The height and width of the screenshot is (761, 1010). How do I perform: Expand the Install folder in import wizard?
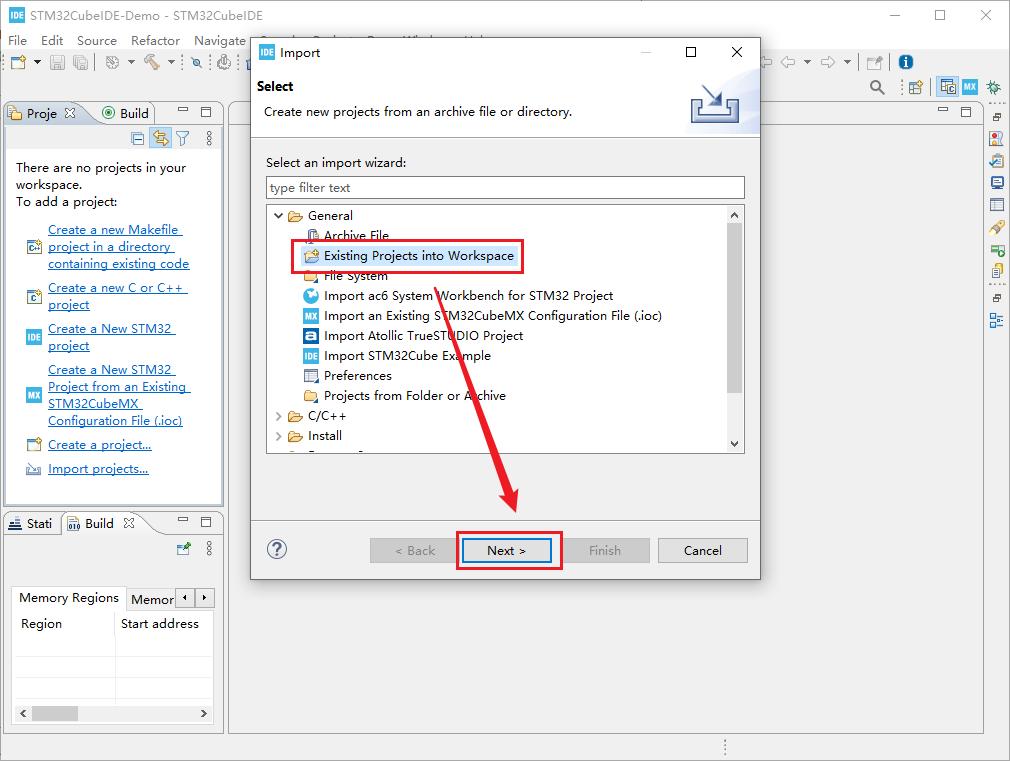tap(279, 436)
